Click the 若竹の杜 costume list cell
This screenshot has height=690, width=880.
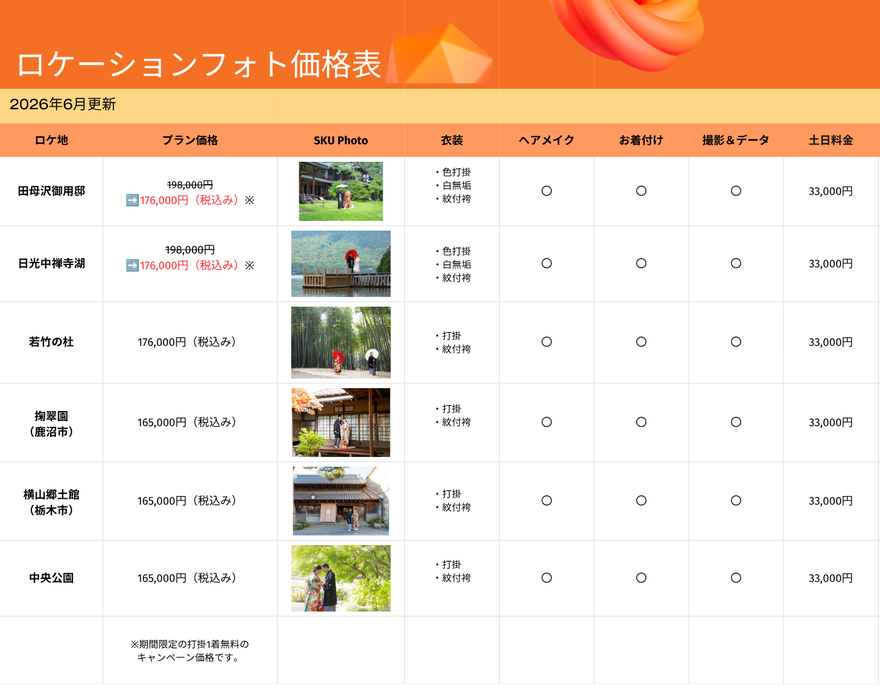coord(452,342)
